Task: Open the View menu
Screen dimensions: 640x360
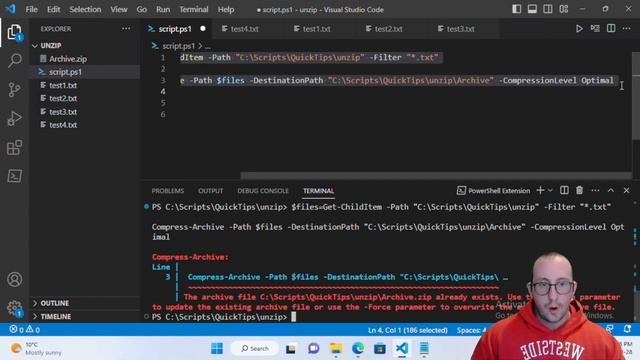Action: 118,9
